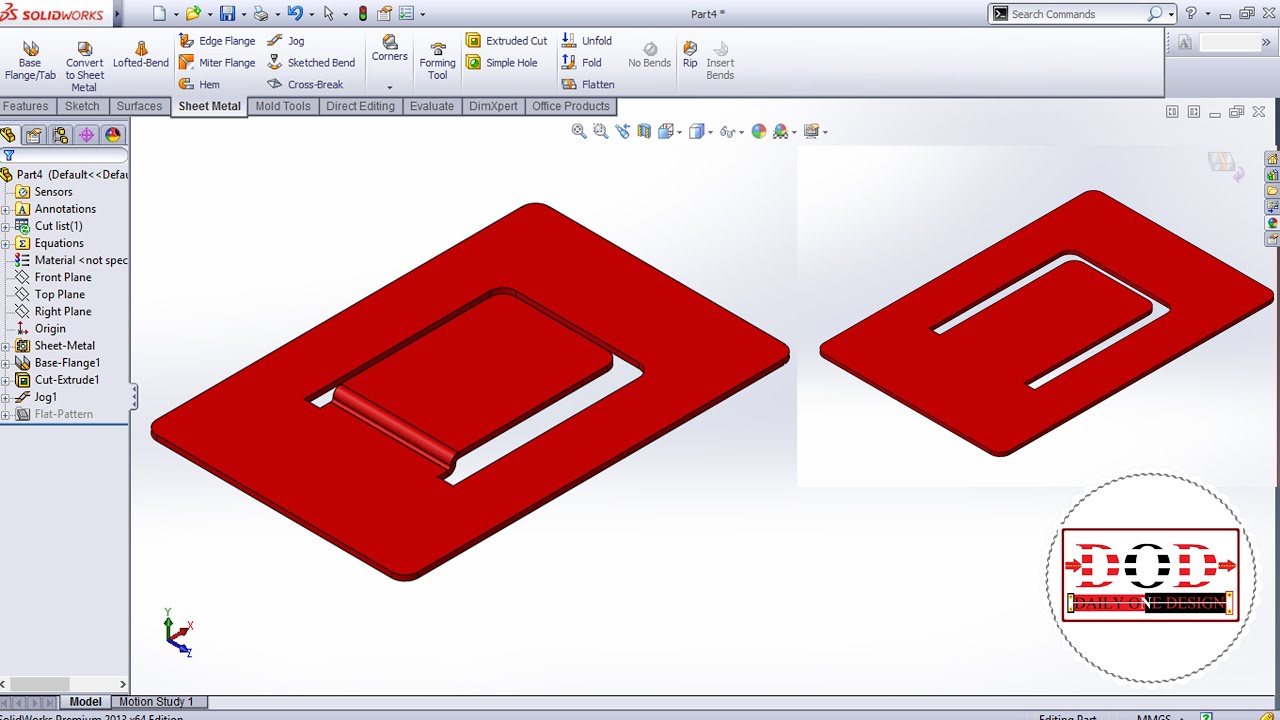Select Top Plane in feature tree
This screenshot has height=720, width=1280.
[x=59, y=294]
